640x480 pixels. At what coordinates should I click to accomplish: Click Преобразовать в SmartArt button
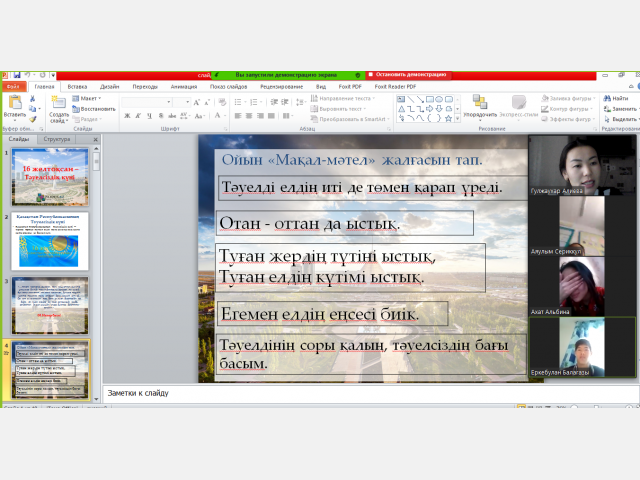(x=350, y=119)
